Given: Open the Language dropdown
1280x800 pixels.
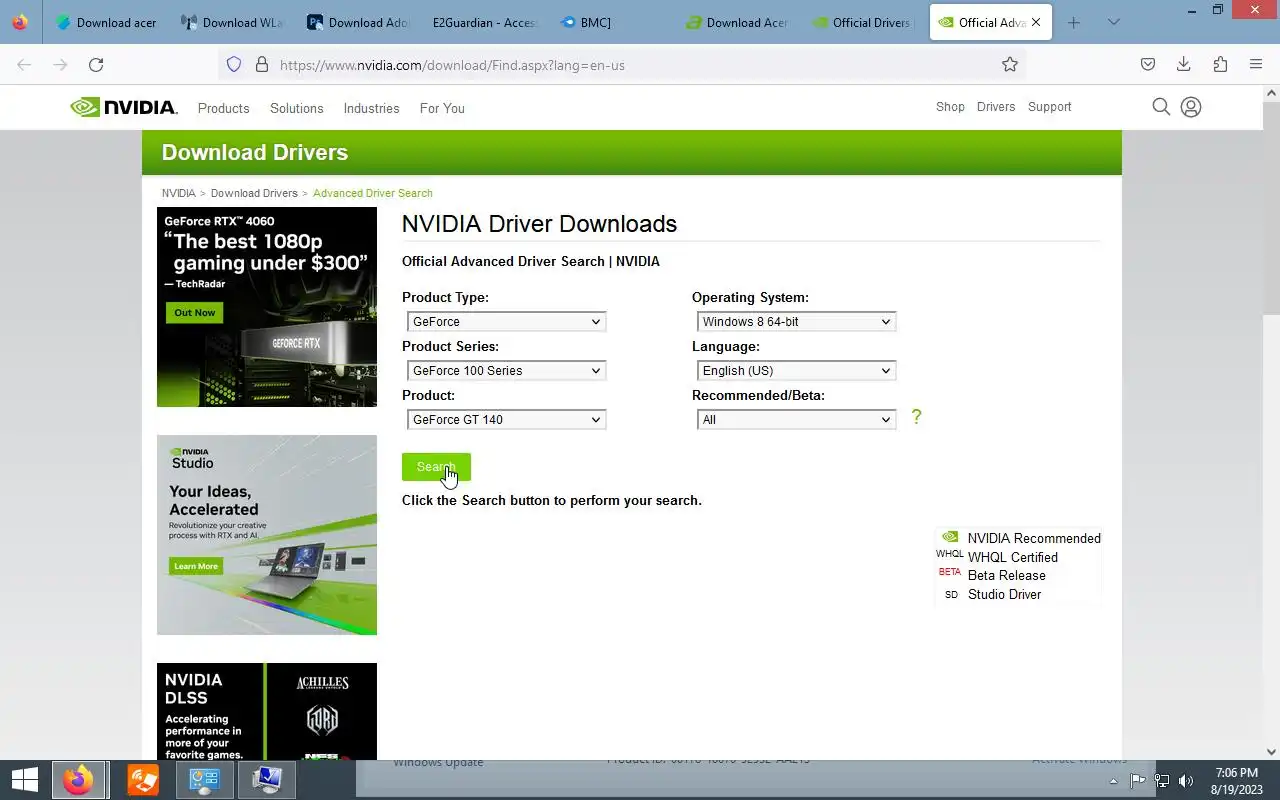Looking at the screenshot, I should click(796, 370).
